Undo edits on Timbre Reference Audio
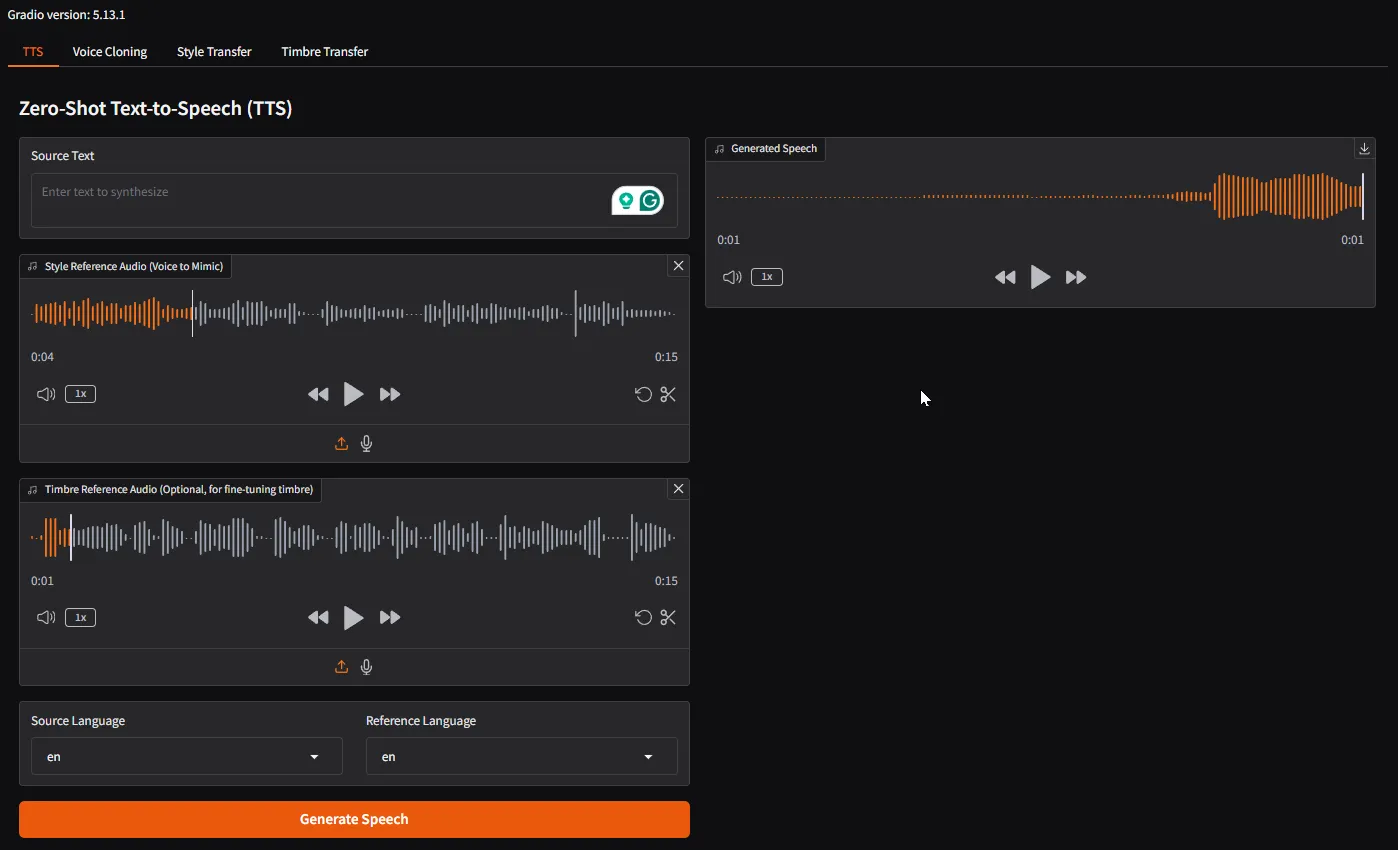This screenshot has width=1398, height=850. (x=644, y=617)
